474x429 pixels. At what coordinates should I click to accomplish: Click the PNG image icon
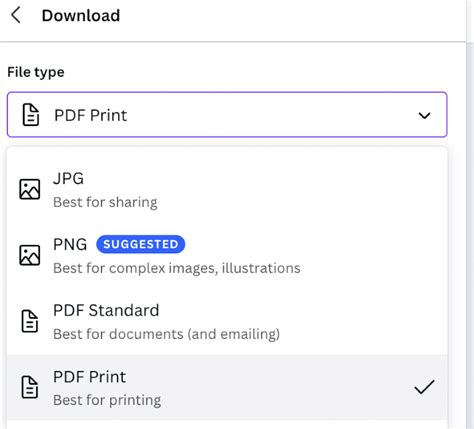point(30,255)
